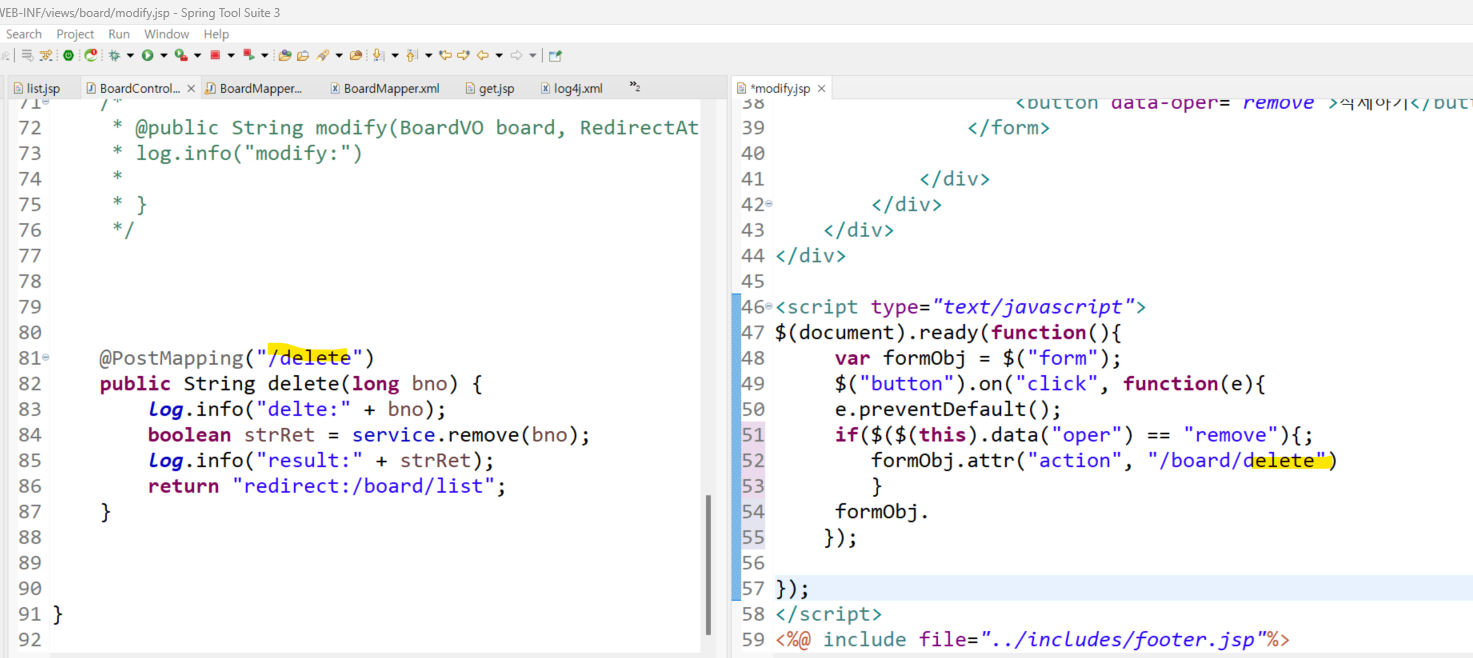Click on 'var formObj = $("form");' line
Viewport: 1473px width, 658px height.
[x=978, y=358]
